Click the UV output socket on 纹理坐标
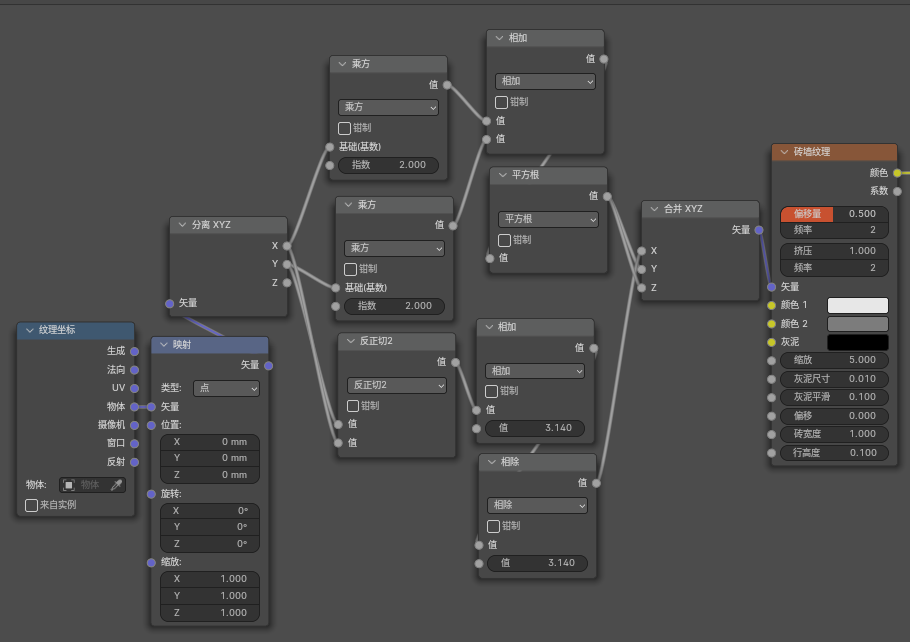This screenshot has width=910, height=642. coord(134,388)
